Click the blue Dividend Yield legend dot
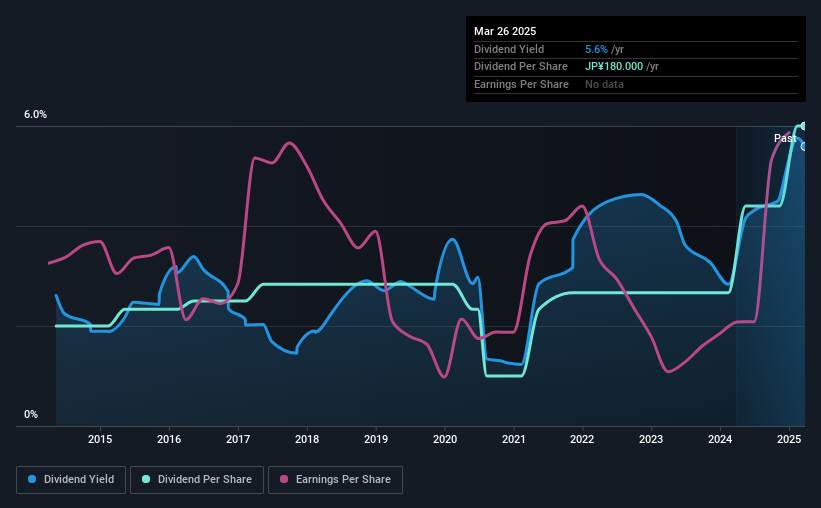This screenshot has width=821, height=508. pyautogui.click(x=32, y=479)
